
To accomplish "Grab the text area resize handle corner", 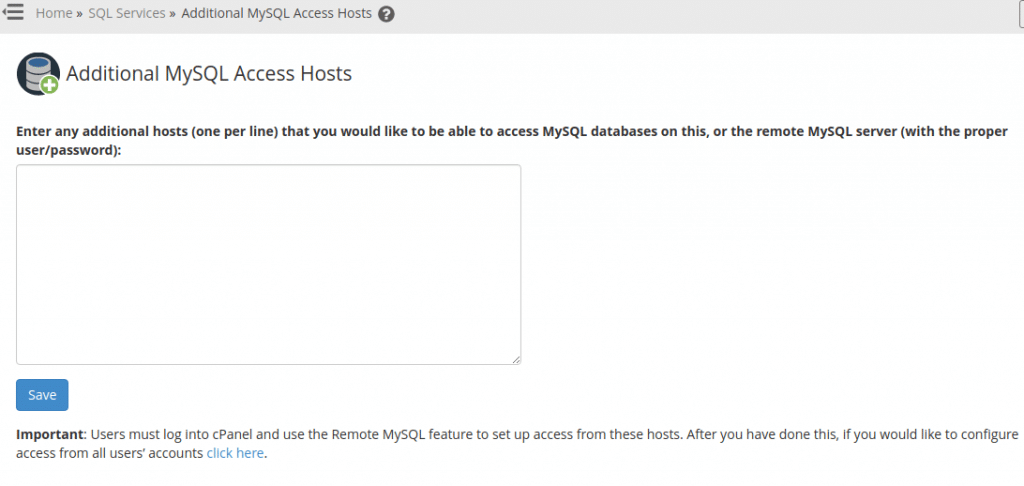I will (516, 359).
